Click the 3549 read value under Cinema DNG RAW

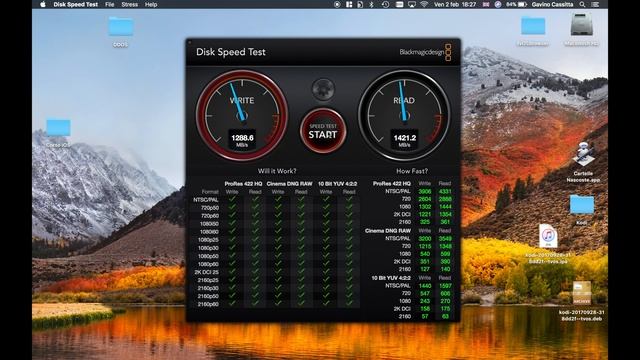coord(445,238)
